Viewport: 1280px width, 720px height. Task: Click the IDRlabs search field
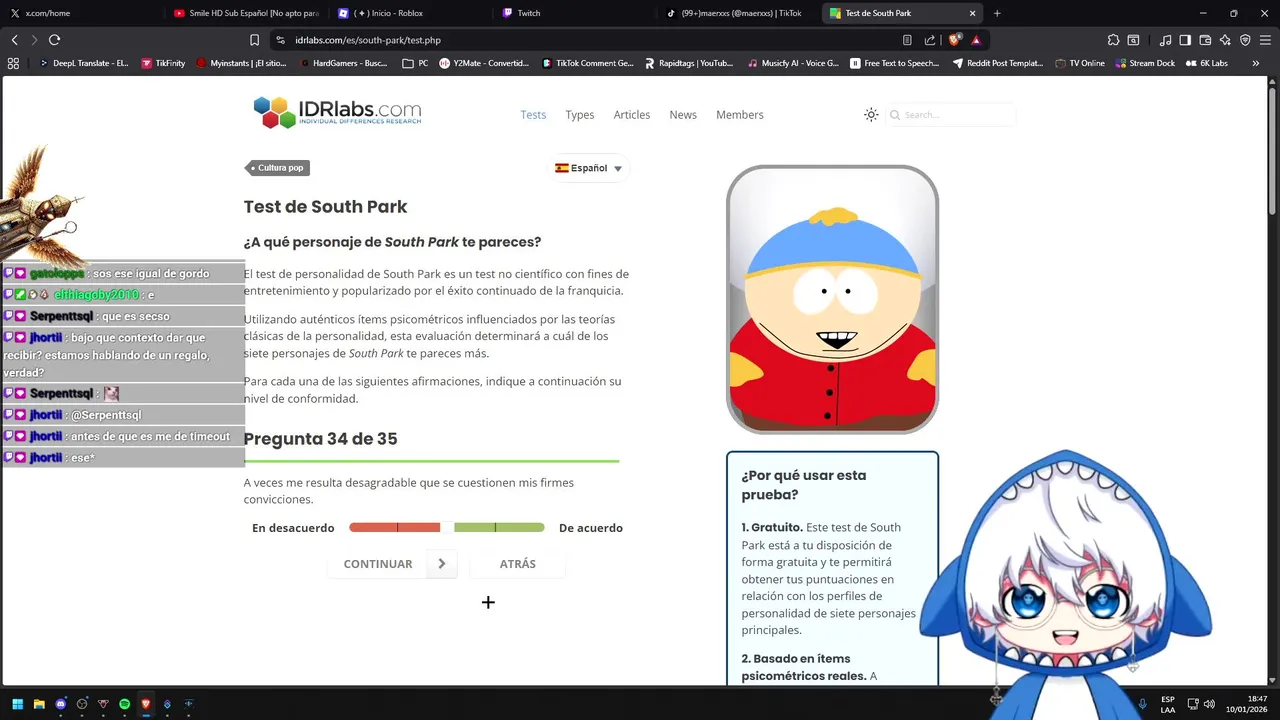(950, 115)
